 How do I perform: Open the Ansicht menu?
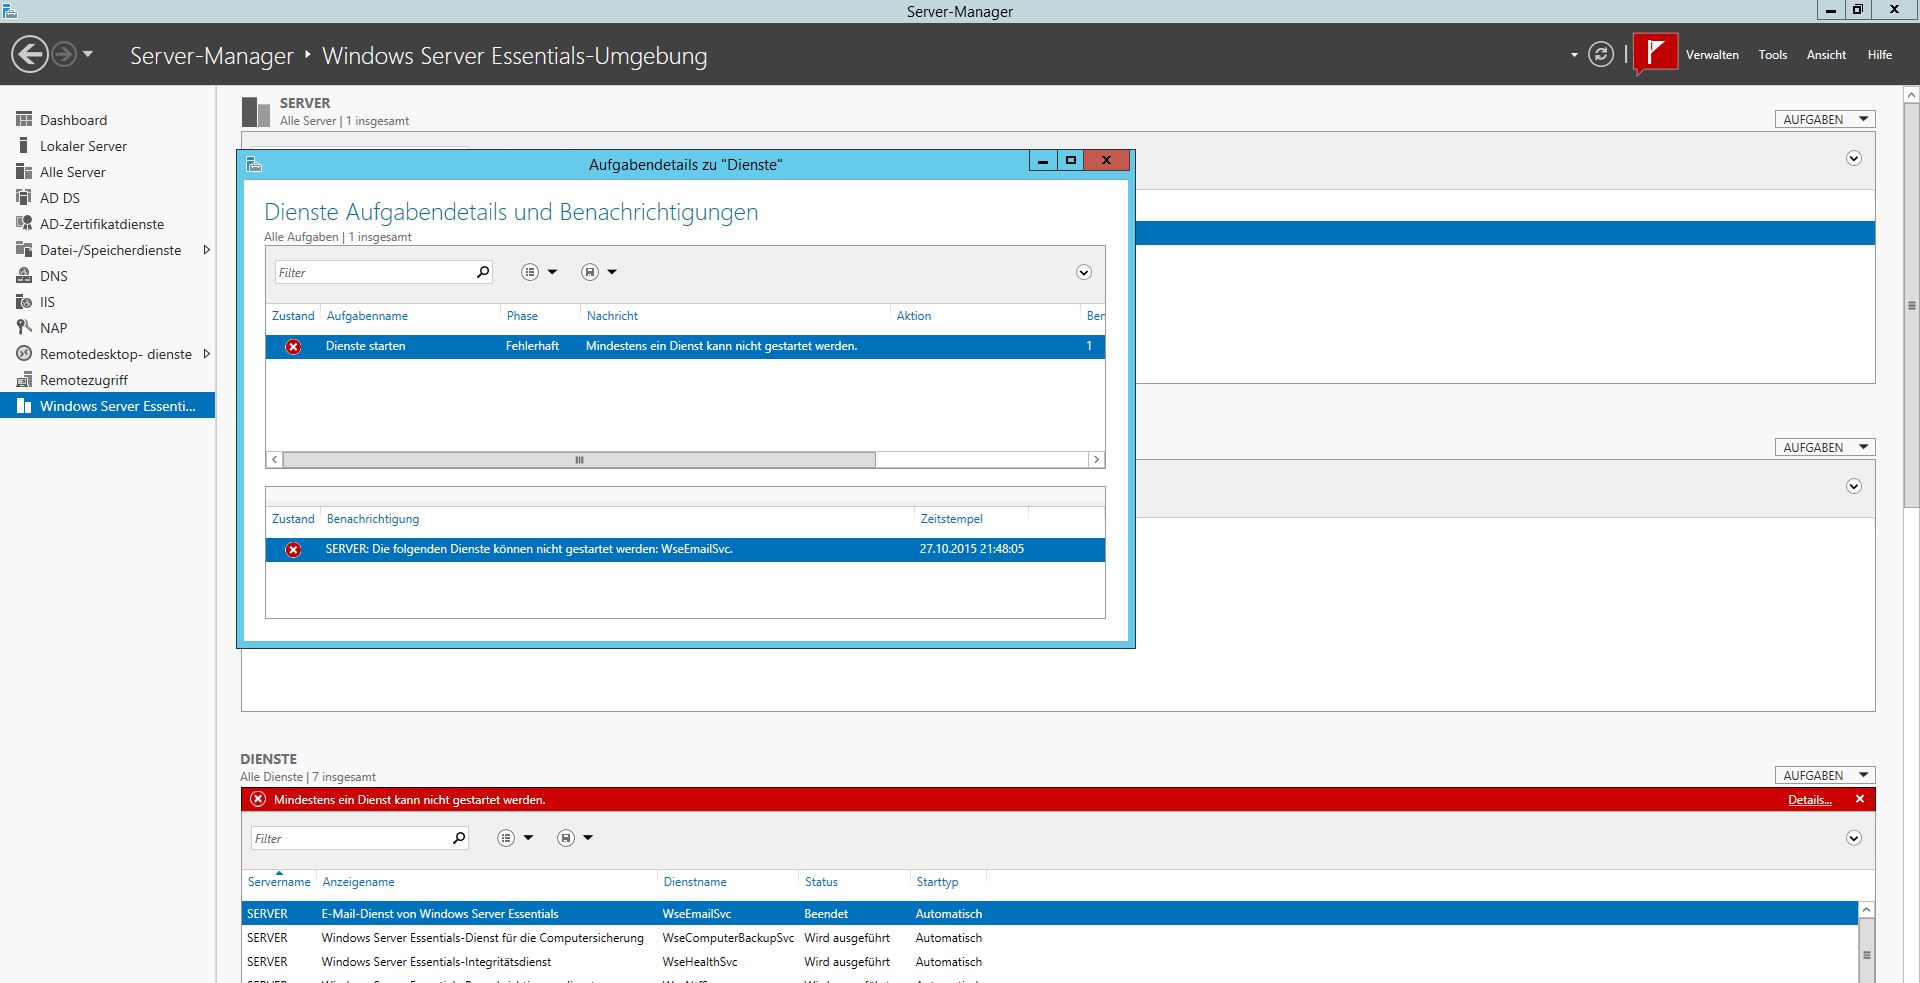pyautogui.click(x=1826, y=55)
